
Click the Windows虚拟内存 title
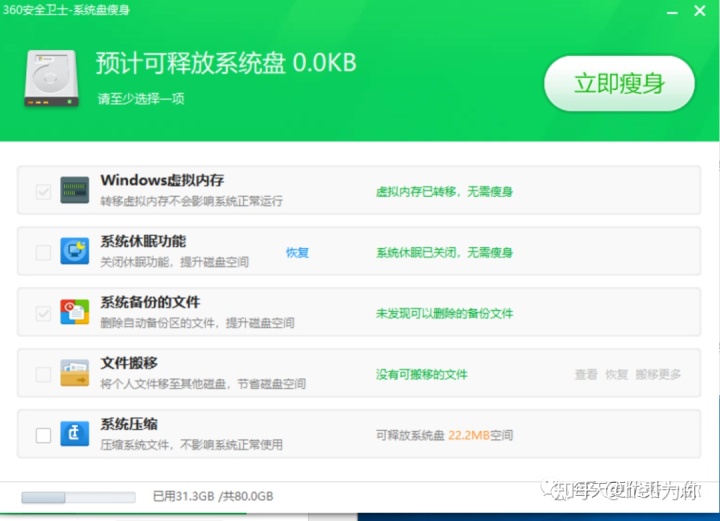[x=162, y=180]
